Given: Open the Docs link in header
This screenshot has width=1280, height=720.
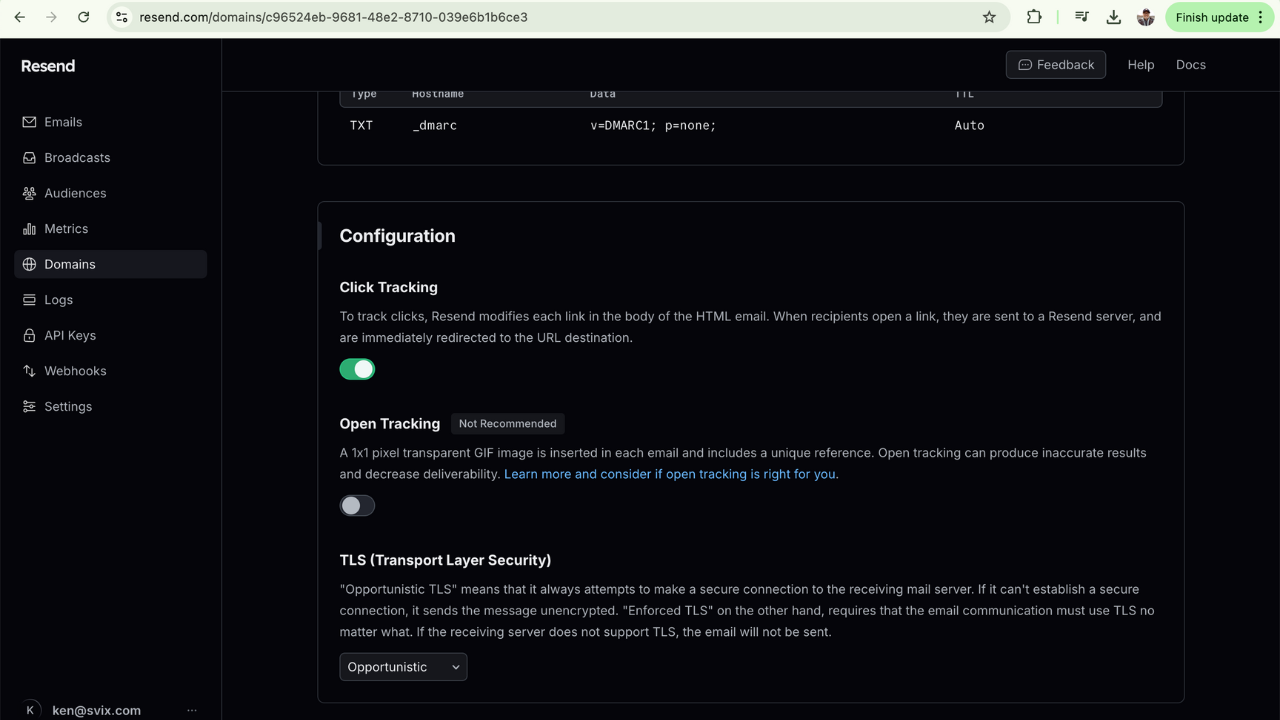Looking at the screenshot, I should (x=1190, y=65).
